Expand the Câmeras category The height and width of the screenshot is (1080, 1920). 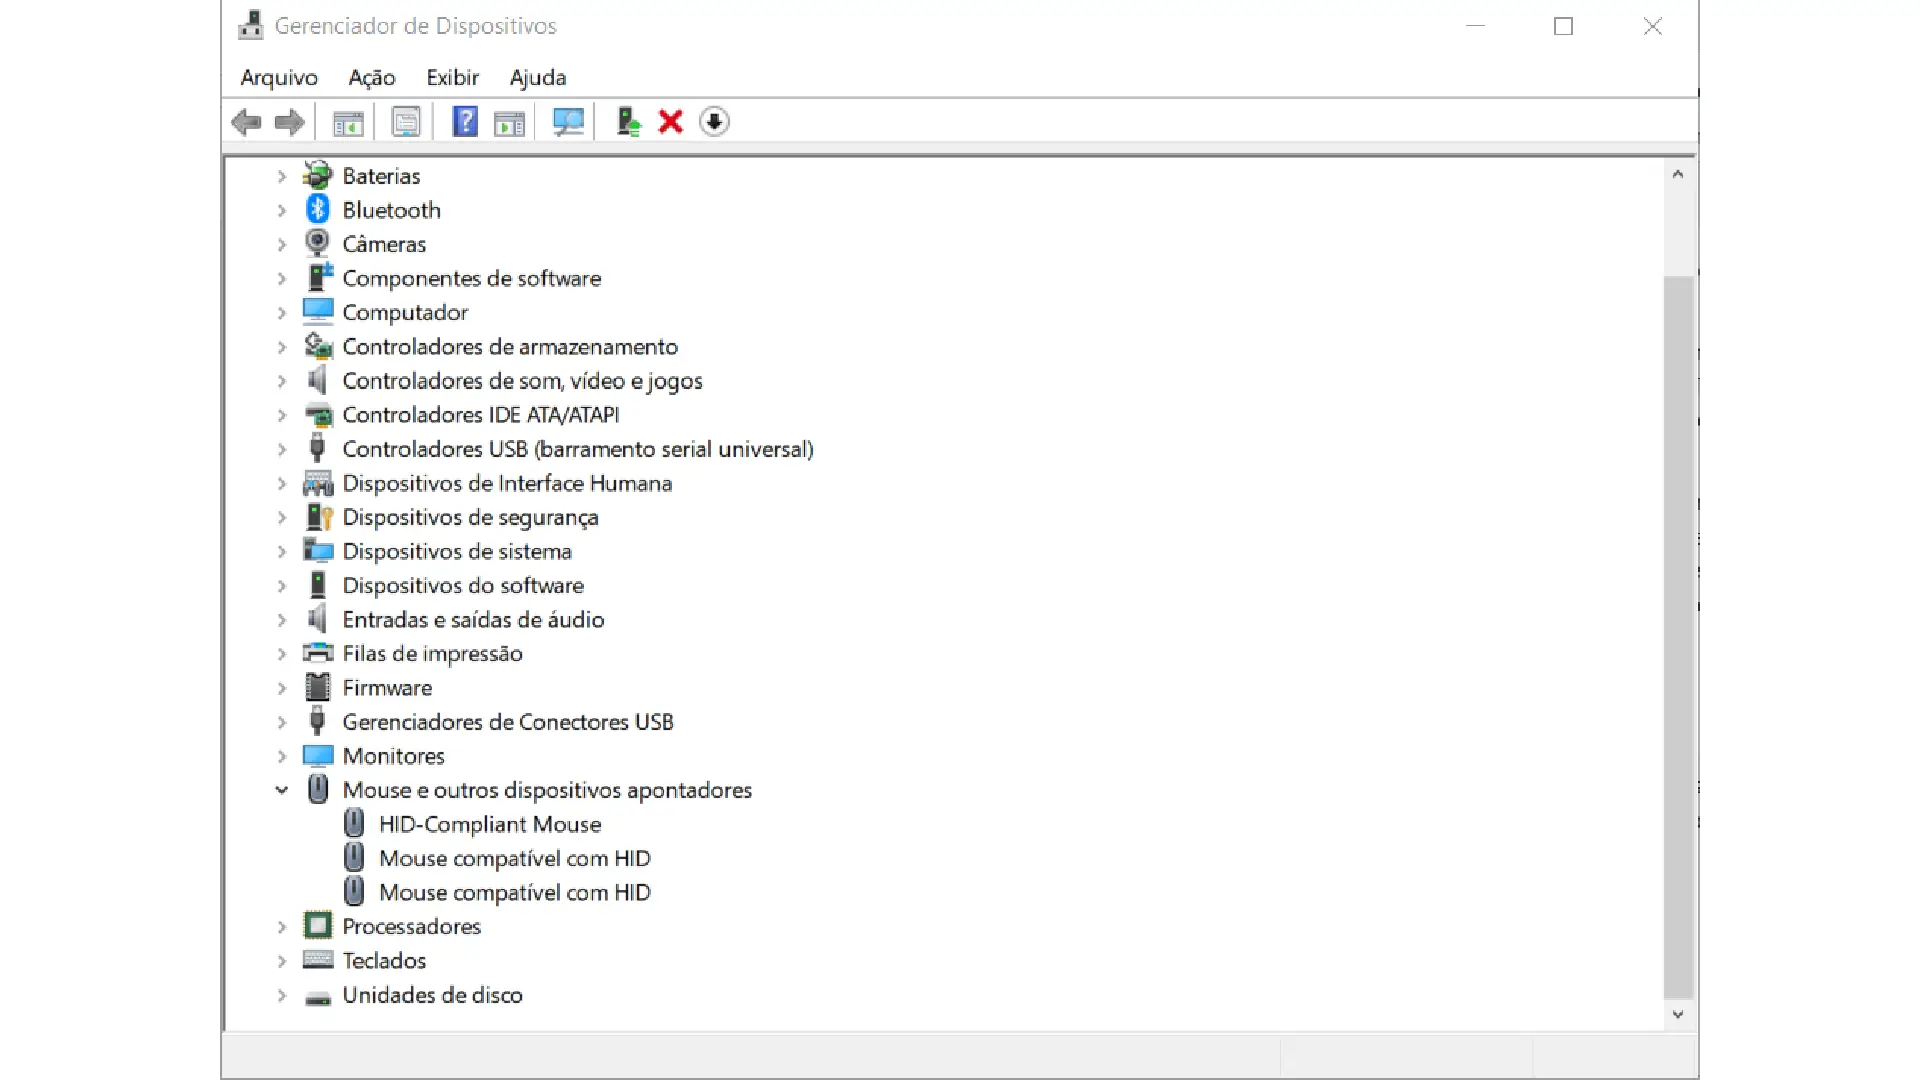coord(281,244)
